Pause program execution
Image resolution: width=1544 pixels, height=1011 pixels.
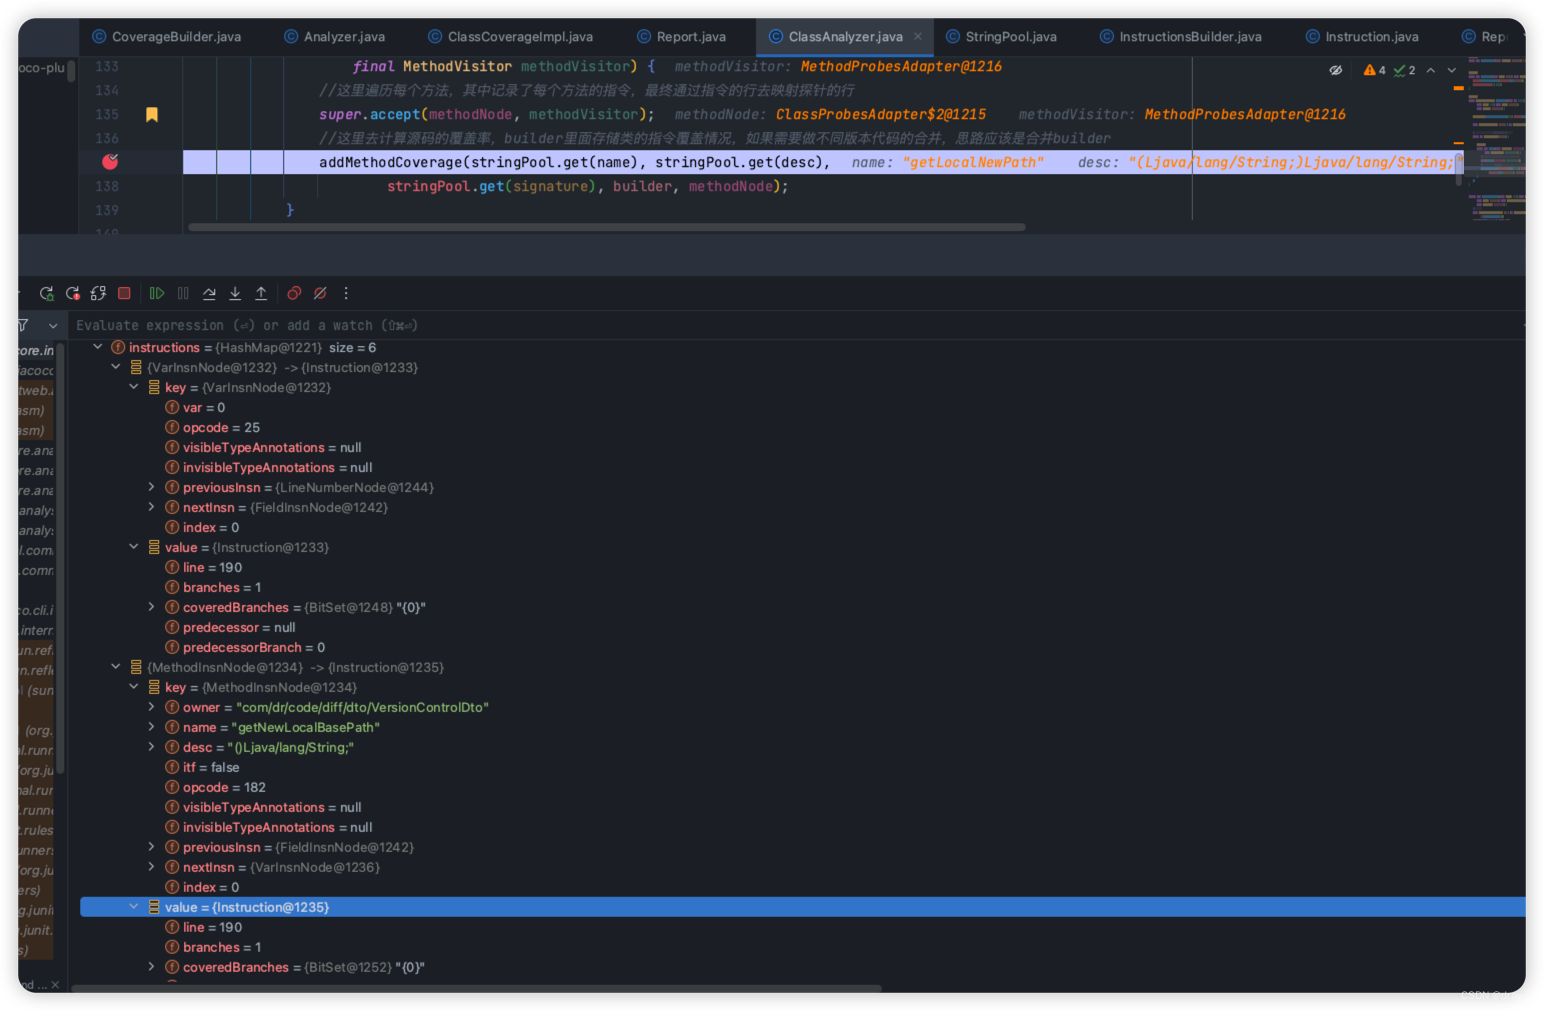[x=183, y=293]
